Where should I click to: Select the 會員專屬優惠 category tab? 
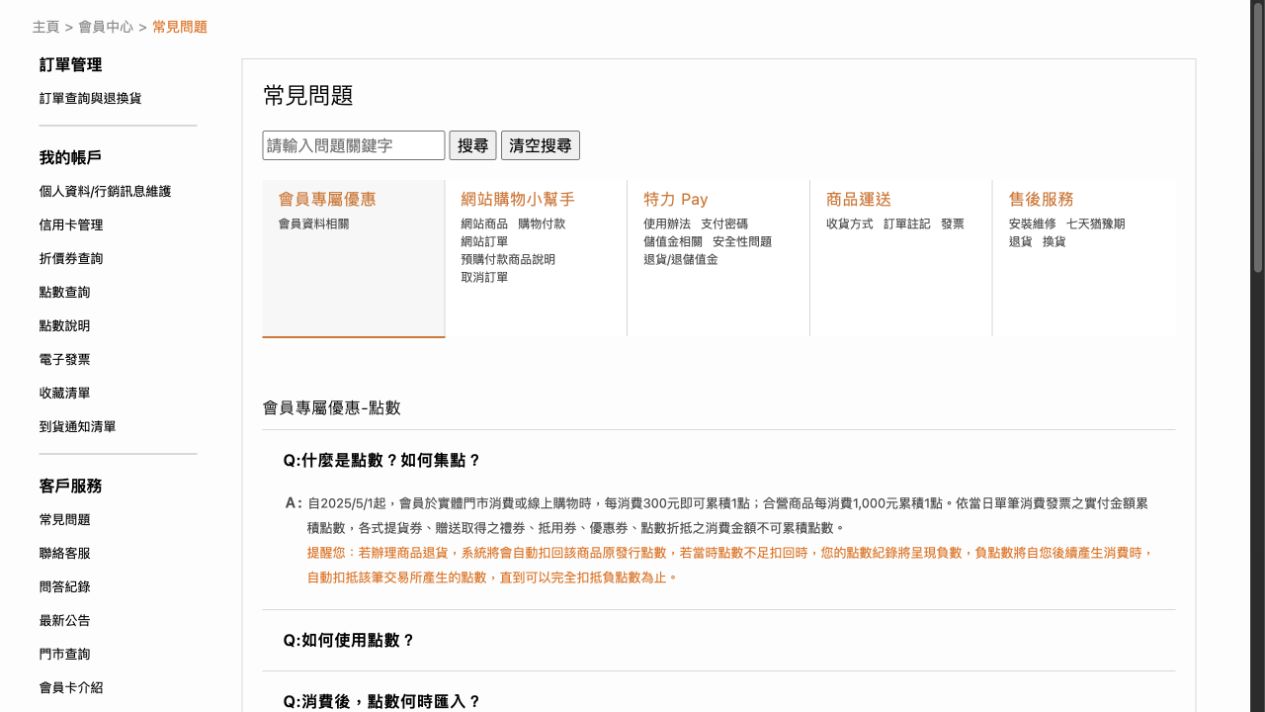(x=327, y=199)
